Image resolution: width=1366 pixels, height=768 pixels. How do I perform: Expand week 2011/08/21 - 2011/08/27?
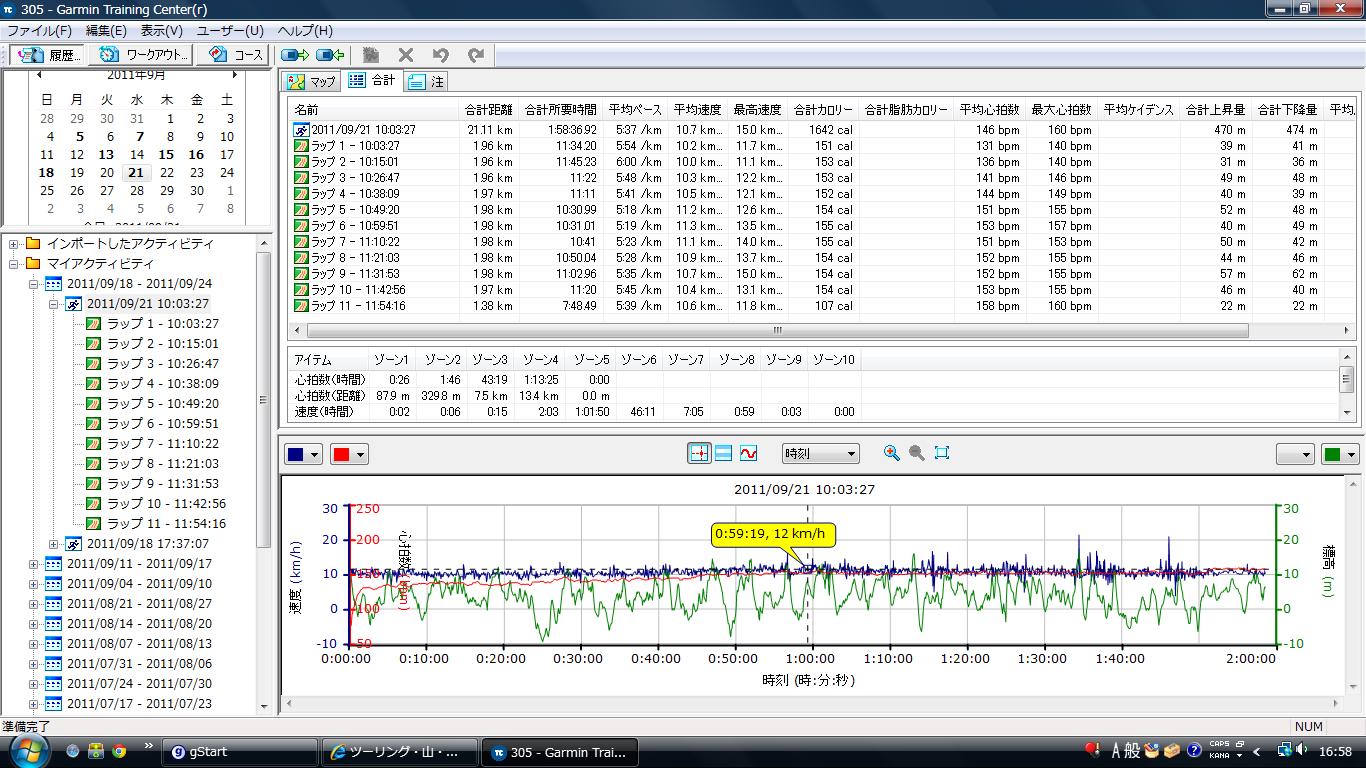coord(33,603)
